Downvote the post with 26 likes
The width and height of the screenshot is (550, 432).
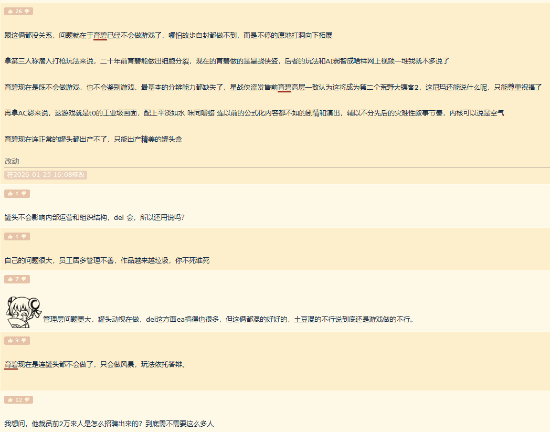(27, 11)
